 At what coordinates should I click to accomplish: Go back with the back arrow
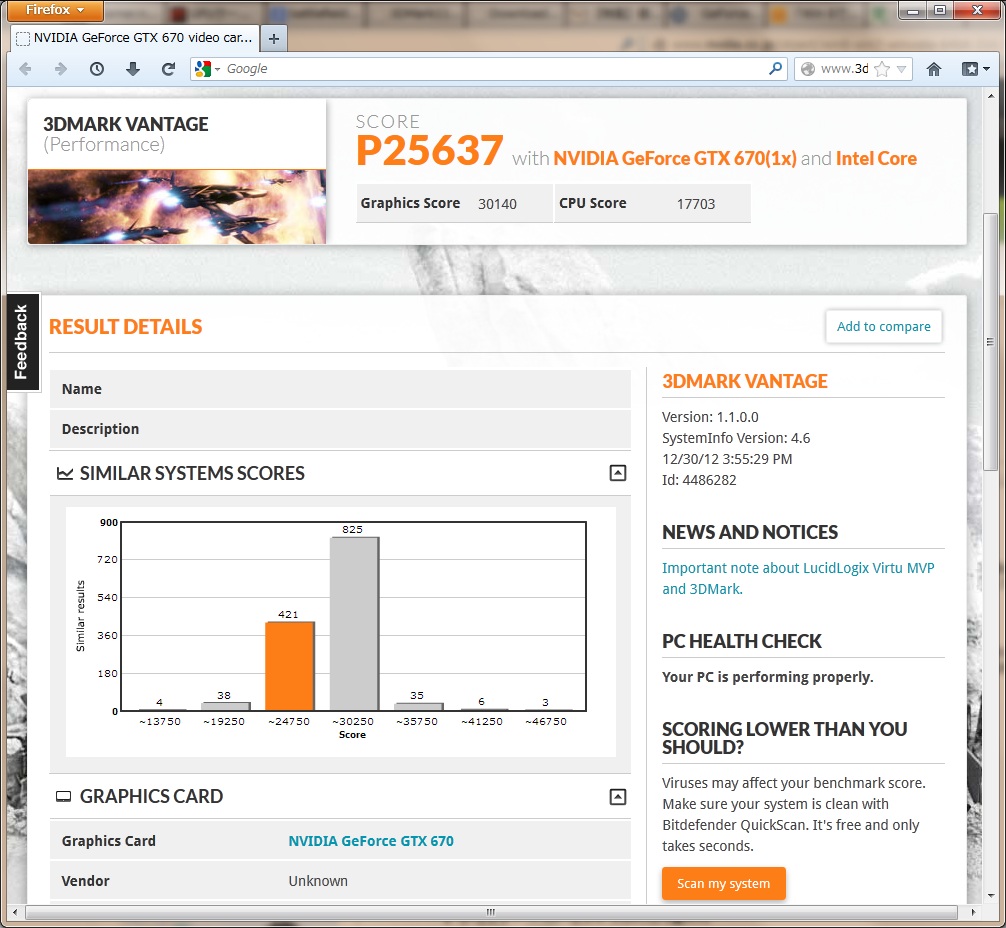[26, 69]
